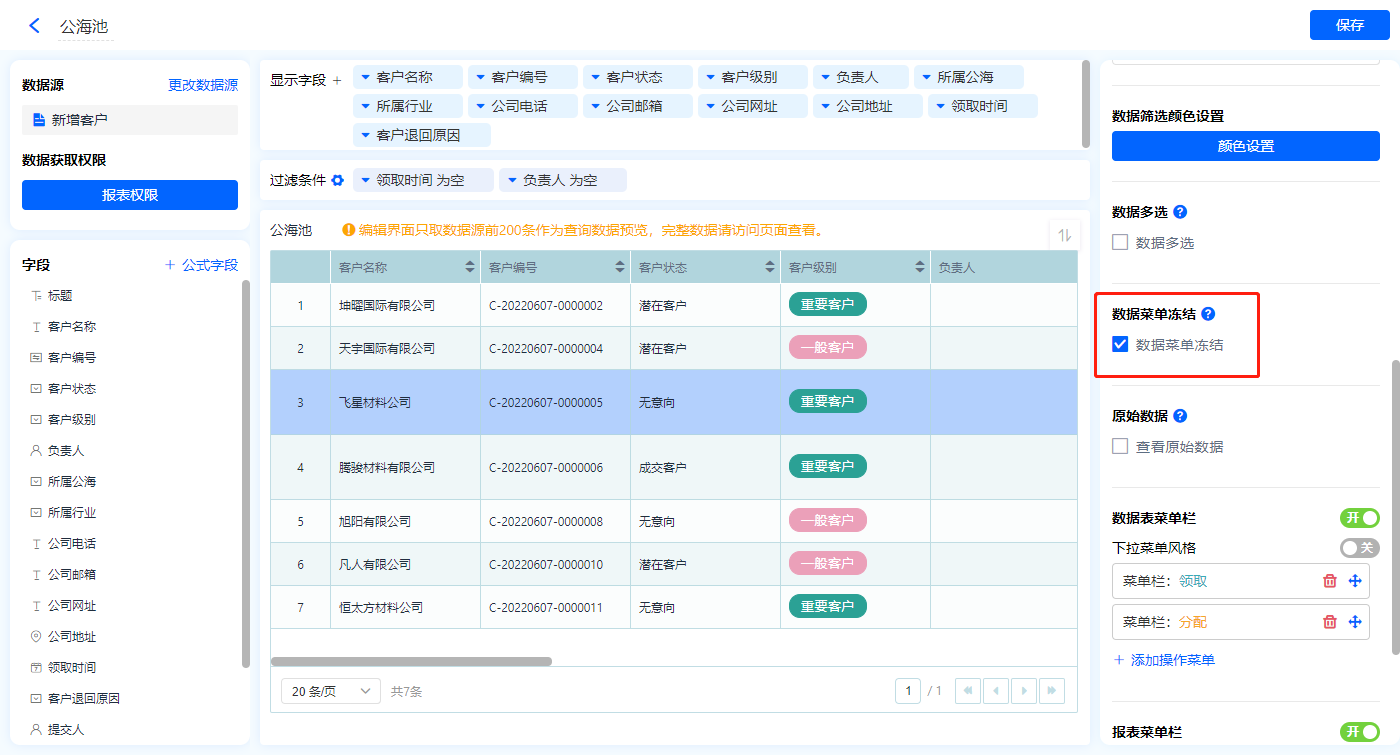Go to the last page of results
The image size is (1400, 755).
[x=1051, y=691]
